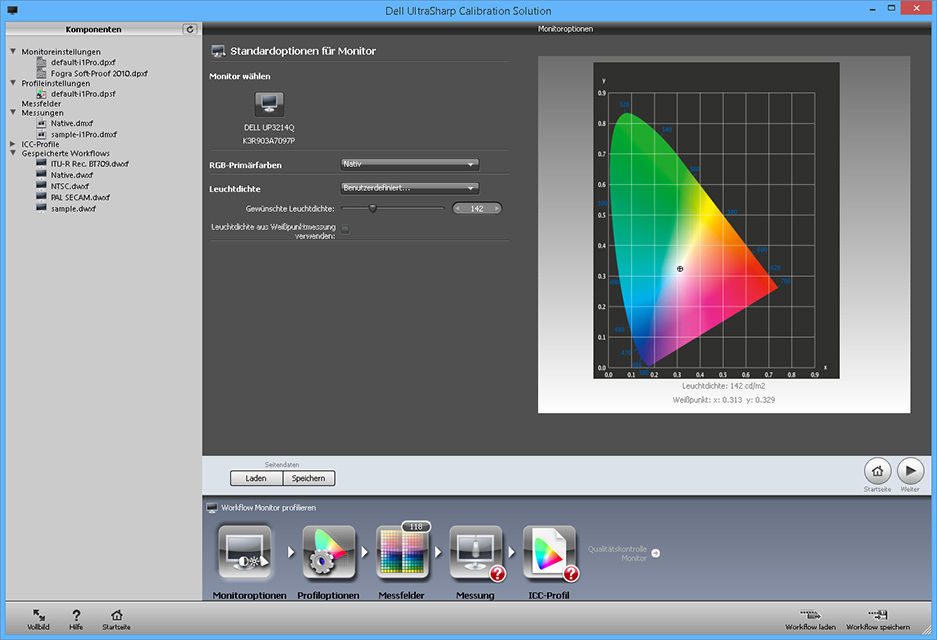This screenshot has width=937, height=640.
Task: Select Native.dwxf workflow
Action: click(x=72, y=175)
